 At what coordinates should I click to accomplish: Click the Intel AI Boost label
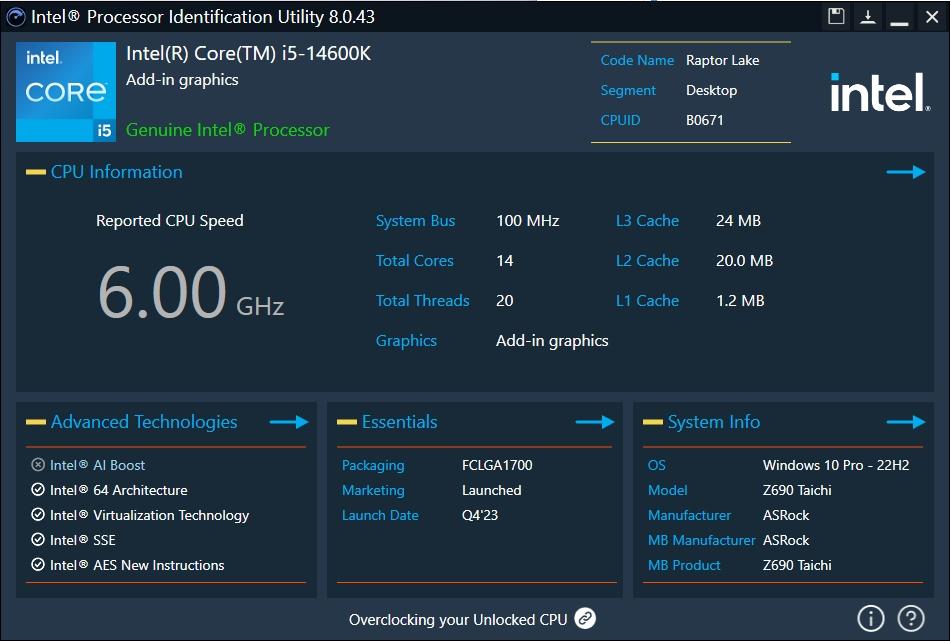(x=98, y=465)
